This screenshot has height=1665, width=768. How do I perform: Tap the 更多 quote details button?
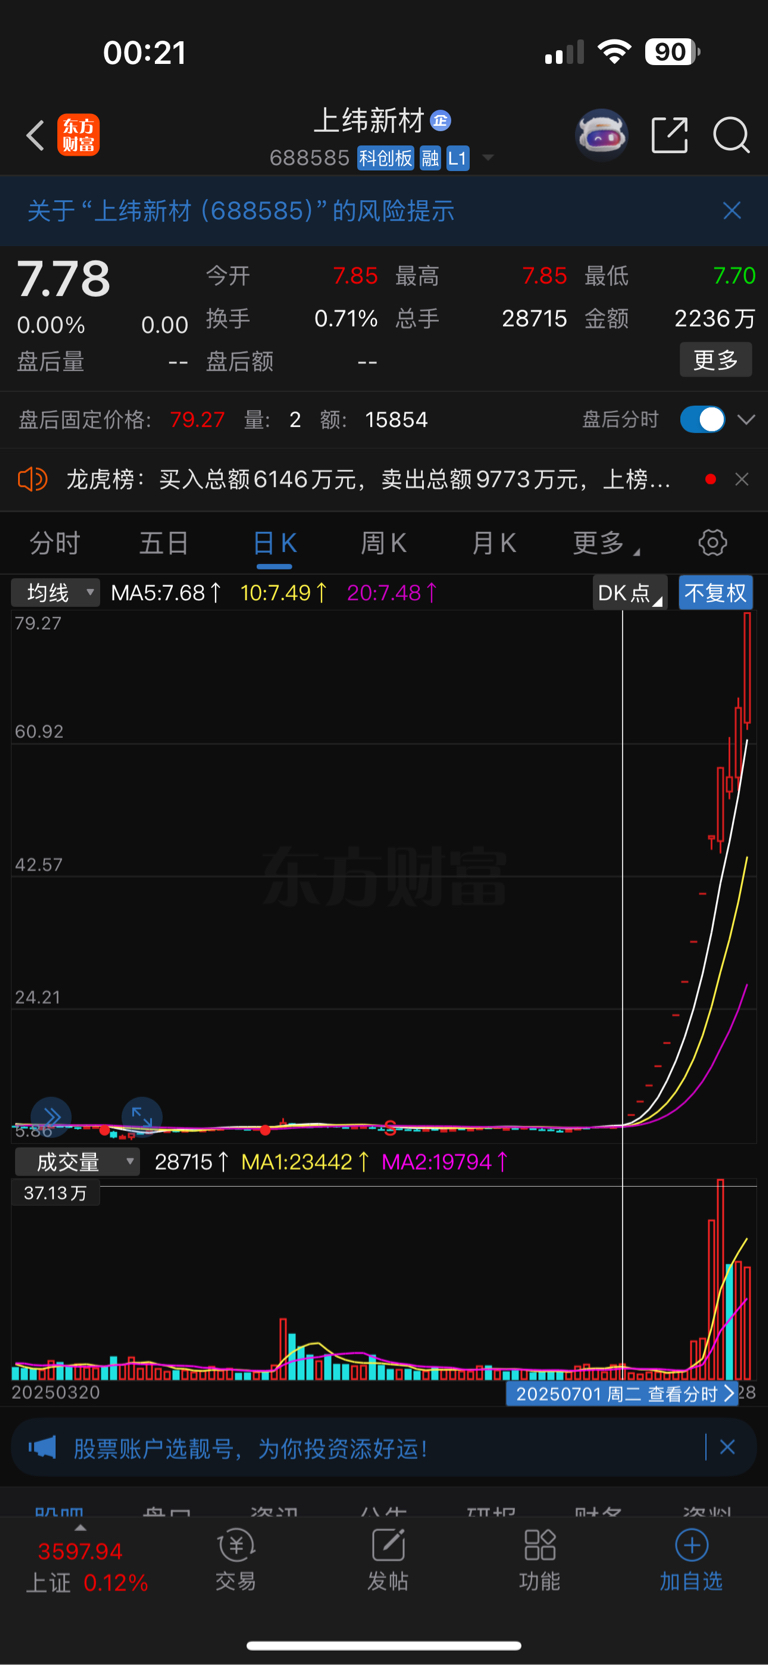[x=716, y=360]
